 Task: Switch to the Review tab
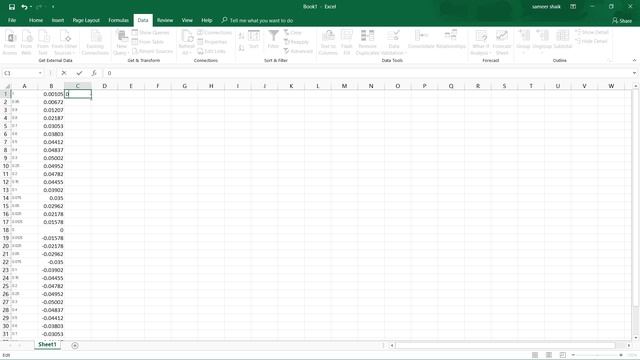(x=165, y=20)
